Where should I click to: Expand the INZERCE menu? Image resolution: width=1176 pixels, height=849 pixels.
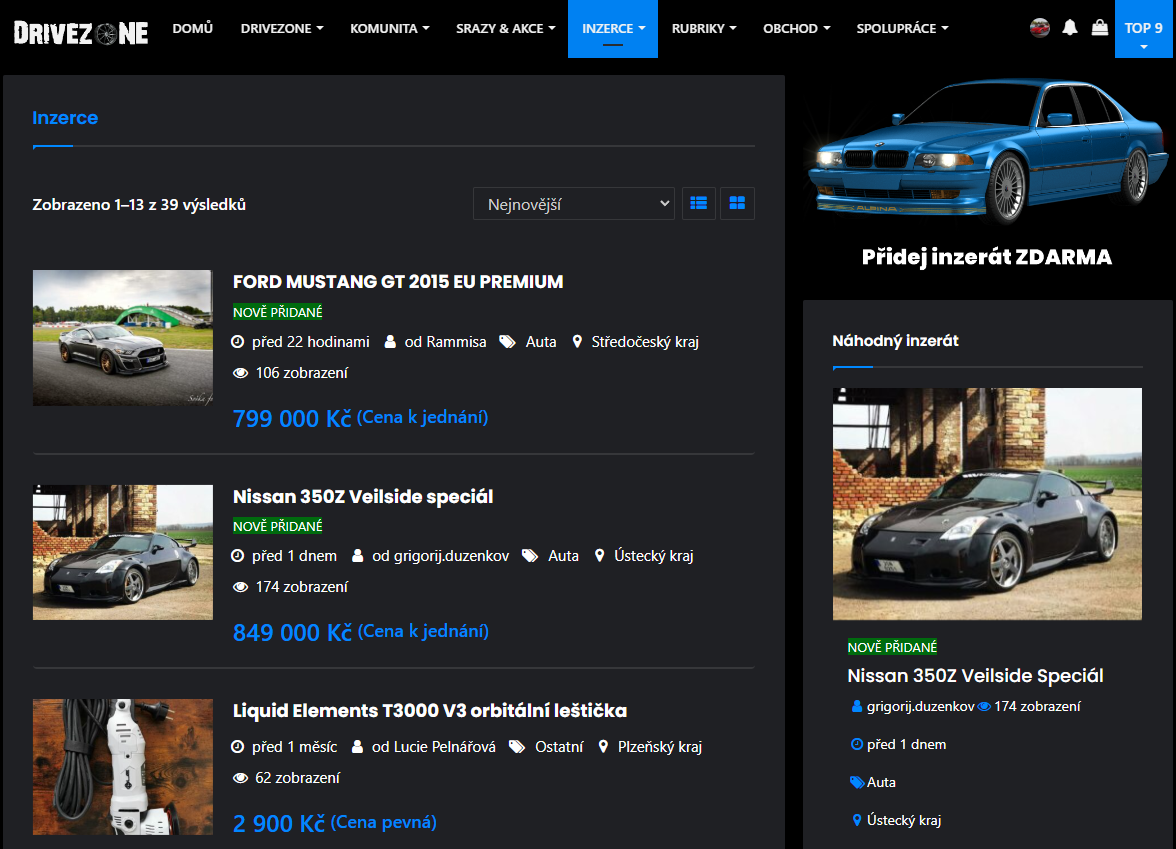click(613, 28)
